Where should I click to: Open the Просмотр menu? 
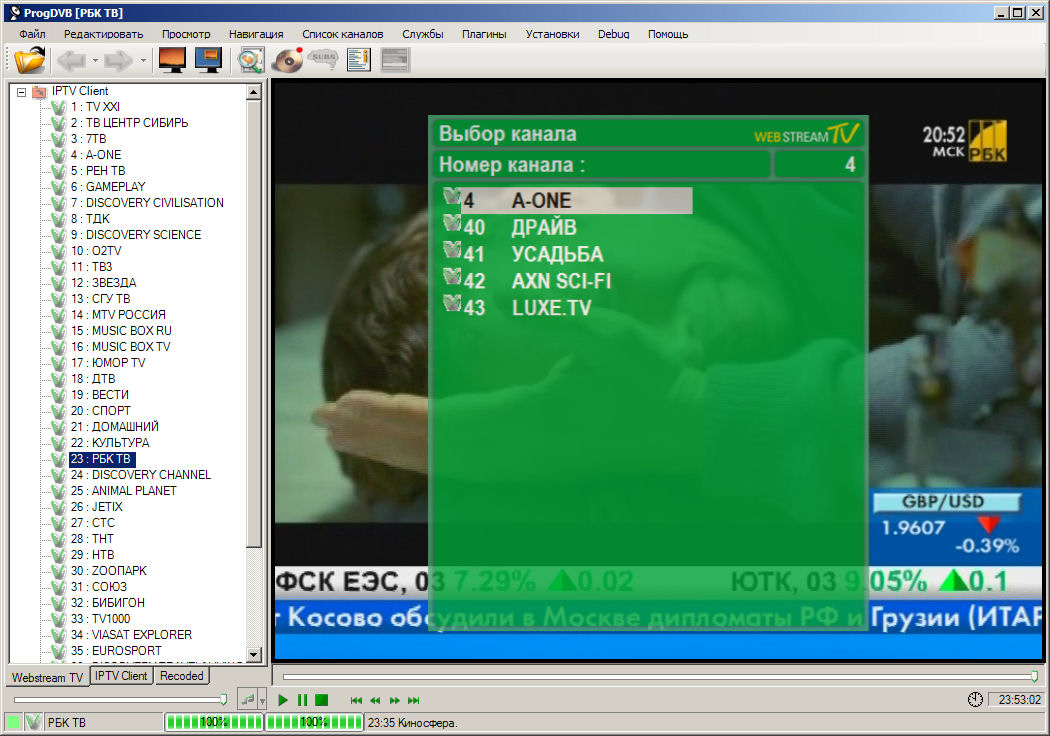(186, 34)
